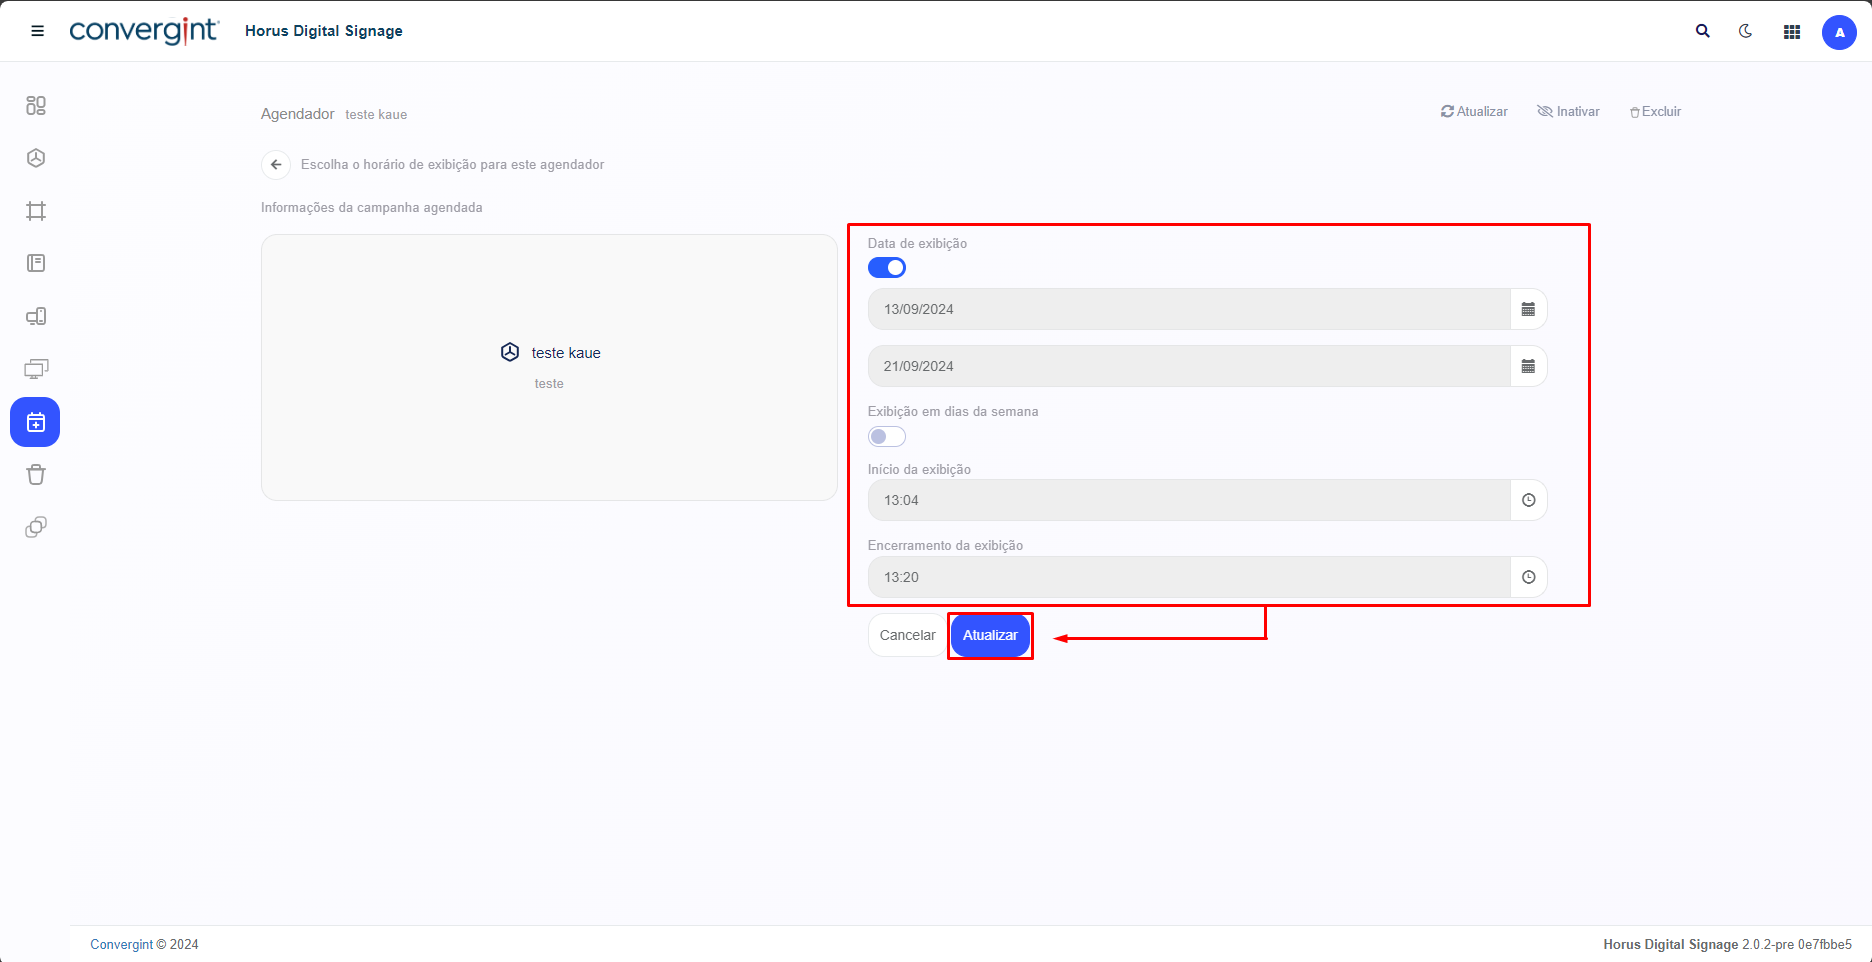1872x962 pixels.
Task: Open the dashboard icon in sidebar
Action: click(x=36, y=106)
